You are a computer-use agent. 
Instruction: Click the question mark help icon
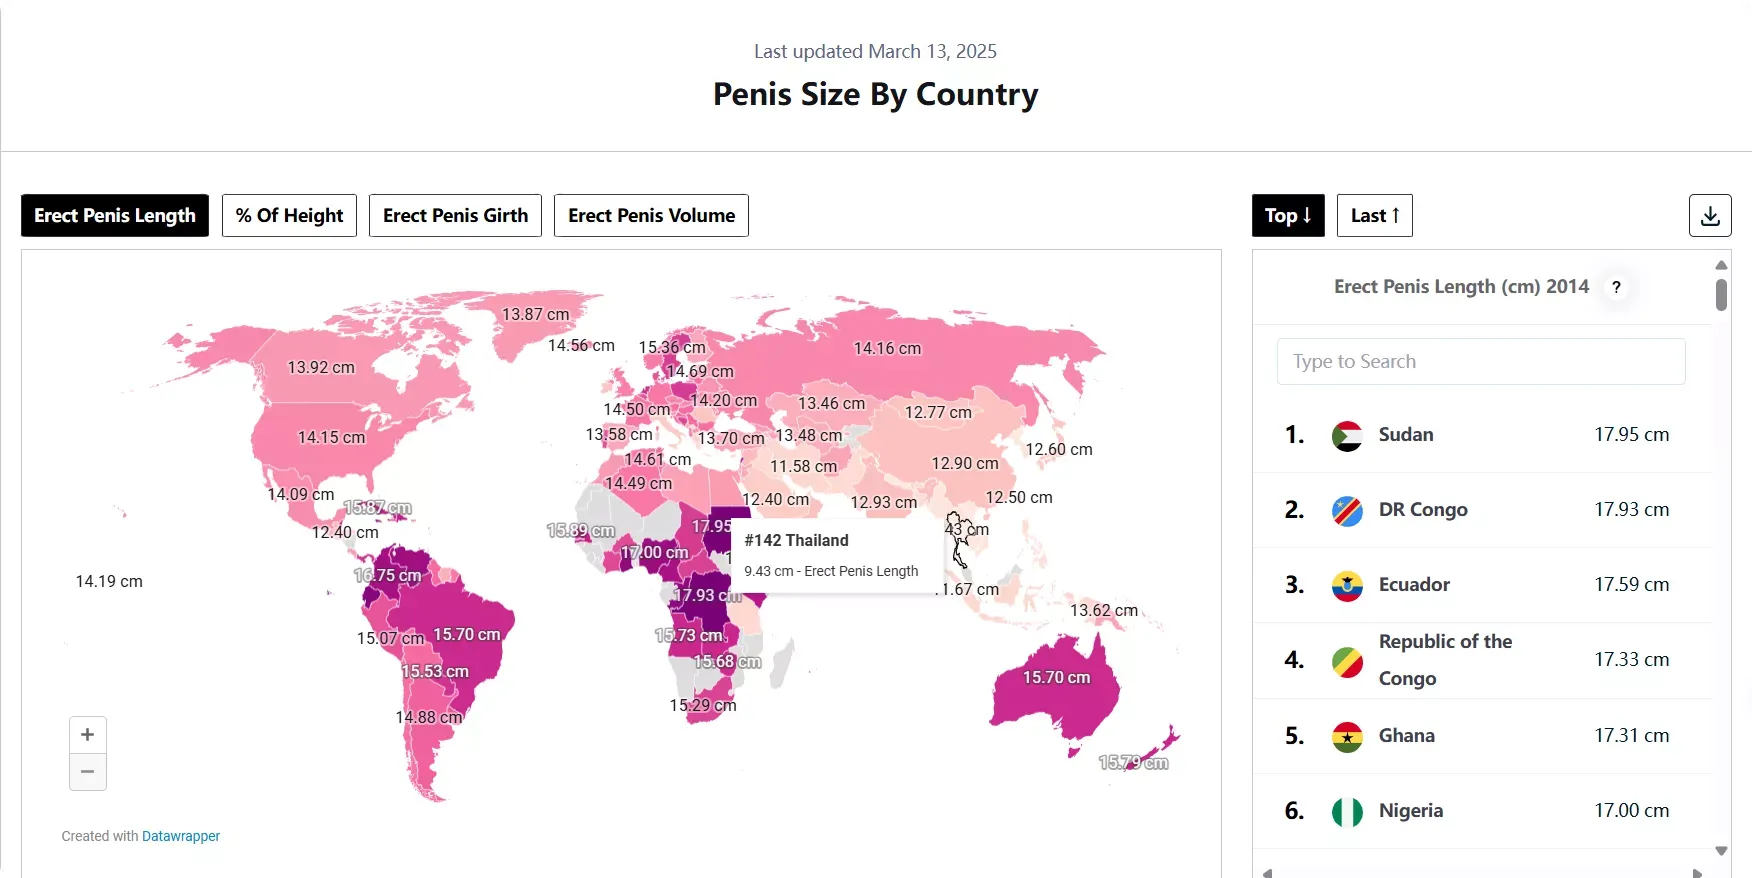pos(1616,287)
